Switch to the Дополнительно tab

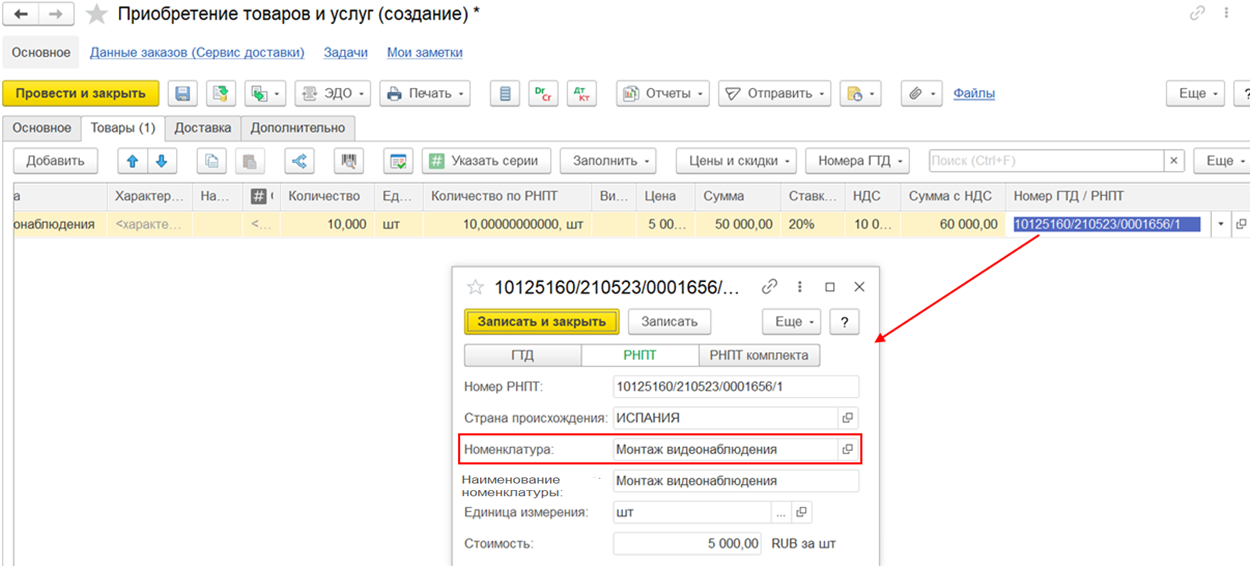coord(298,128)
